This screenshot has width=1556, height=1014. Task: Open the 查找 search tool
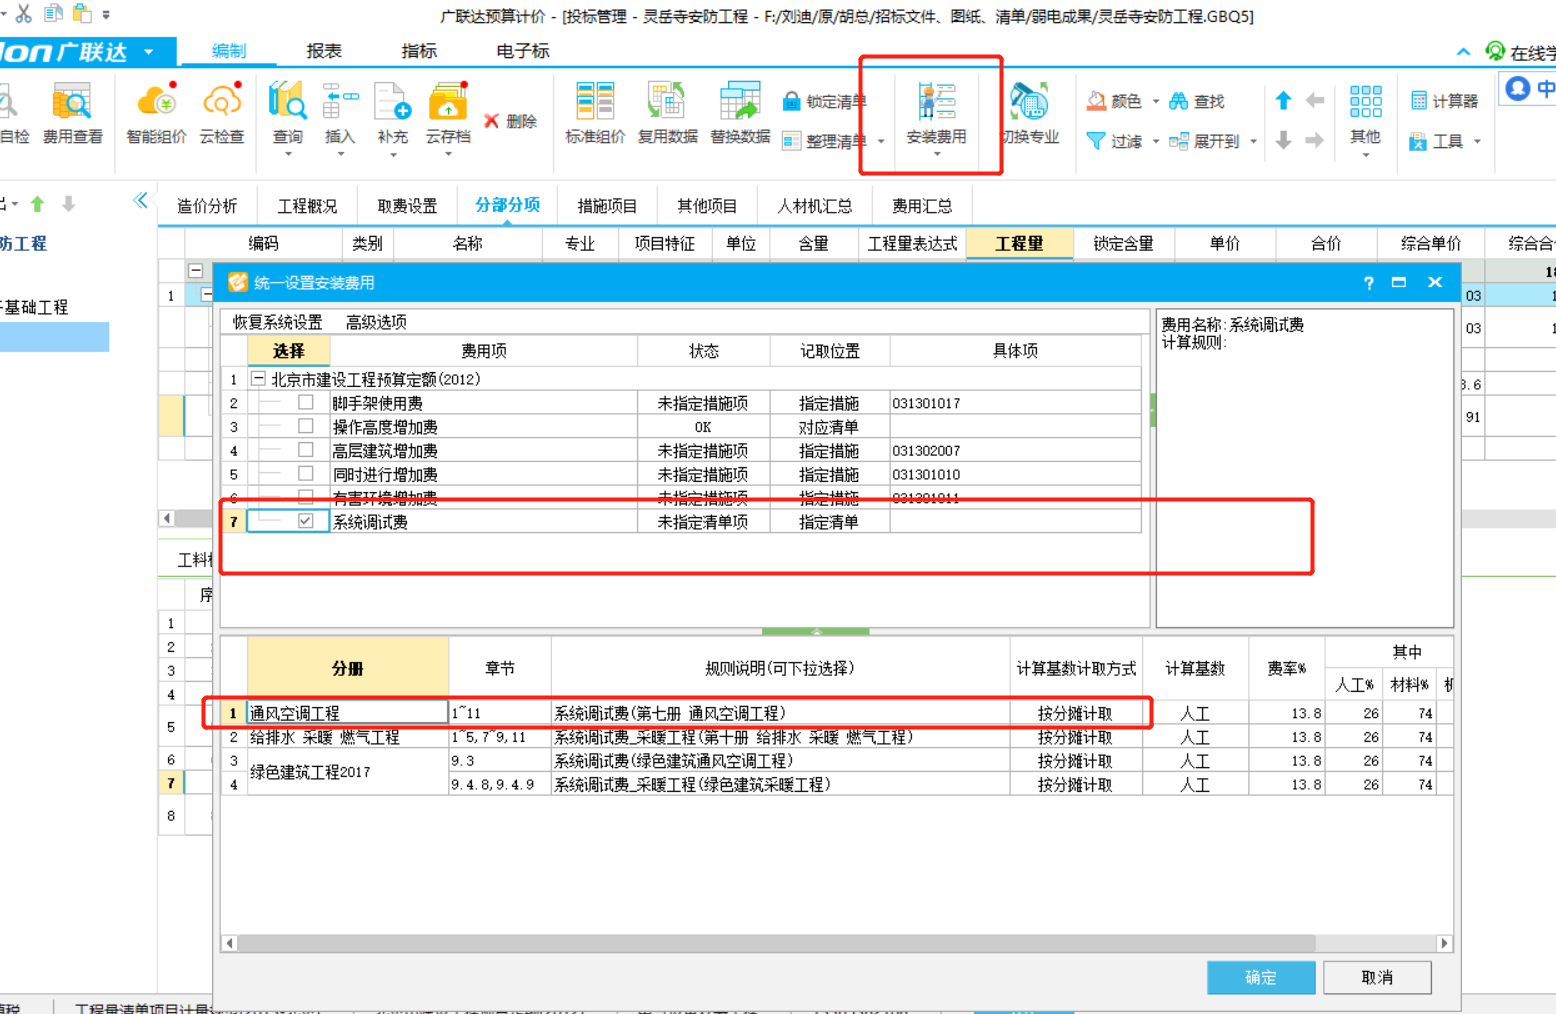coord(1197,101)
